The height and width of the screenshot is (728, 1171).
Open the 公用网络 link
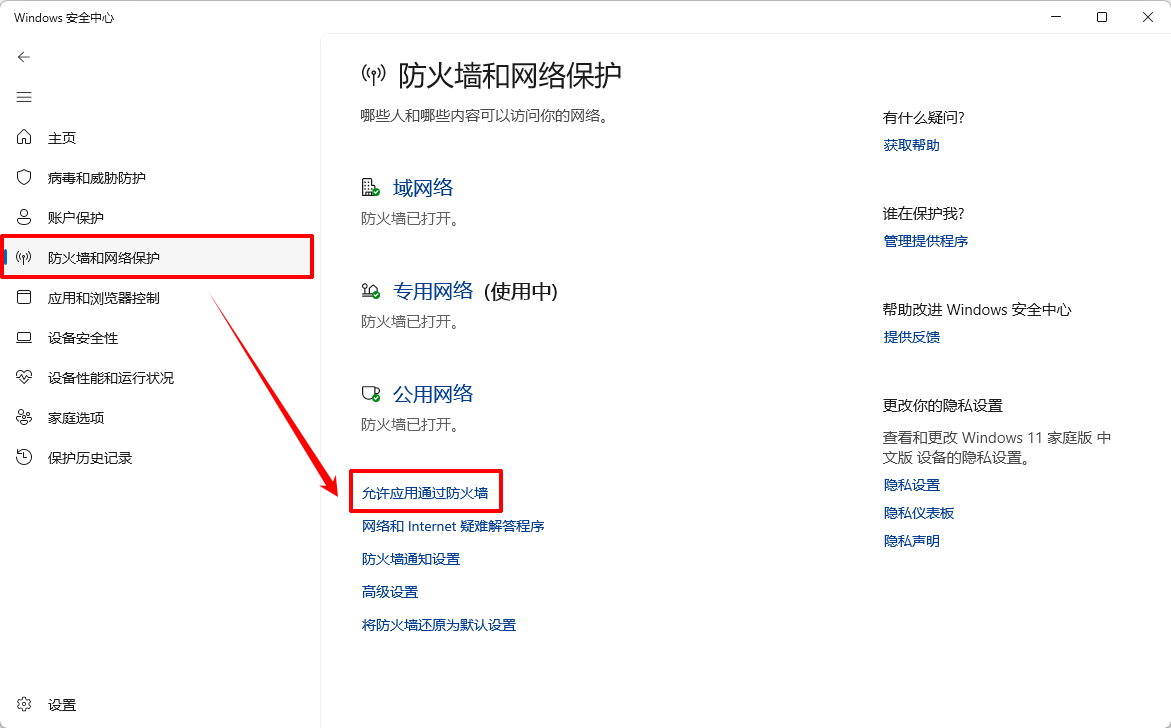(433, 393)
